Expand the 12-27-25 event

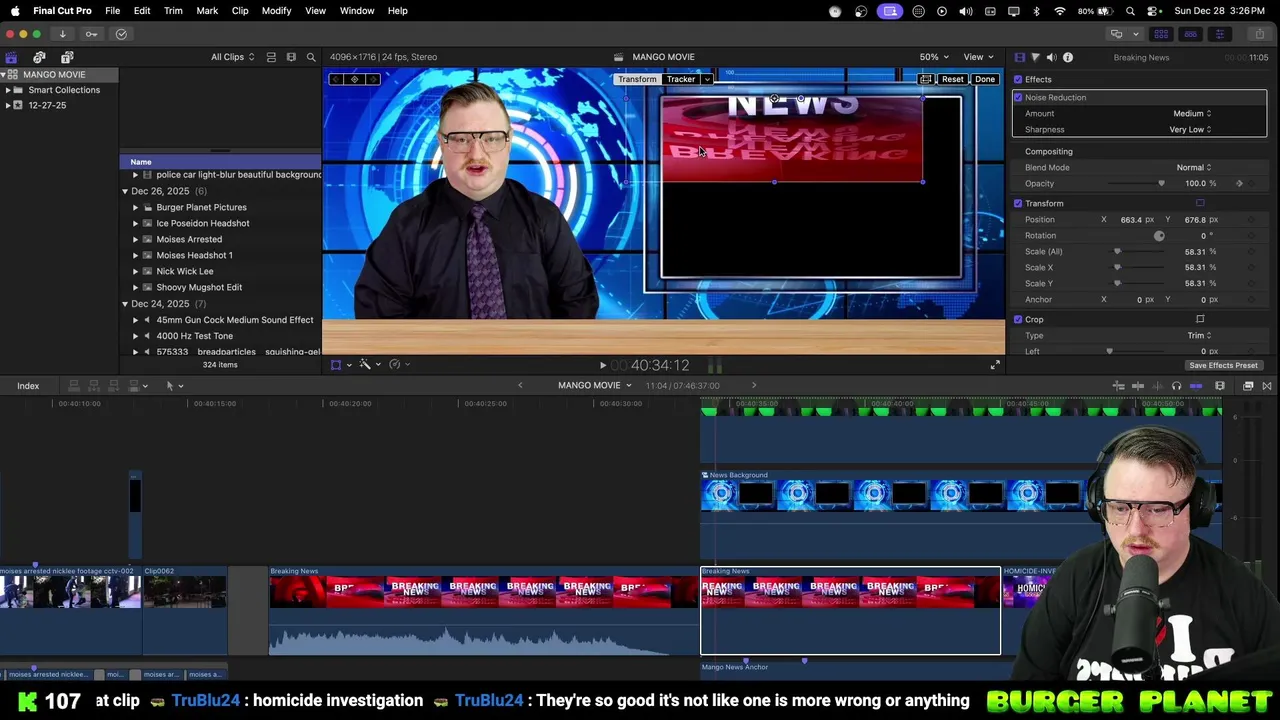[x=8, y=105]
